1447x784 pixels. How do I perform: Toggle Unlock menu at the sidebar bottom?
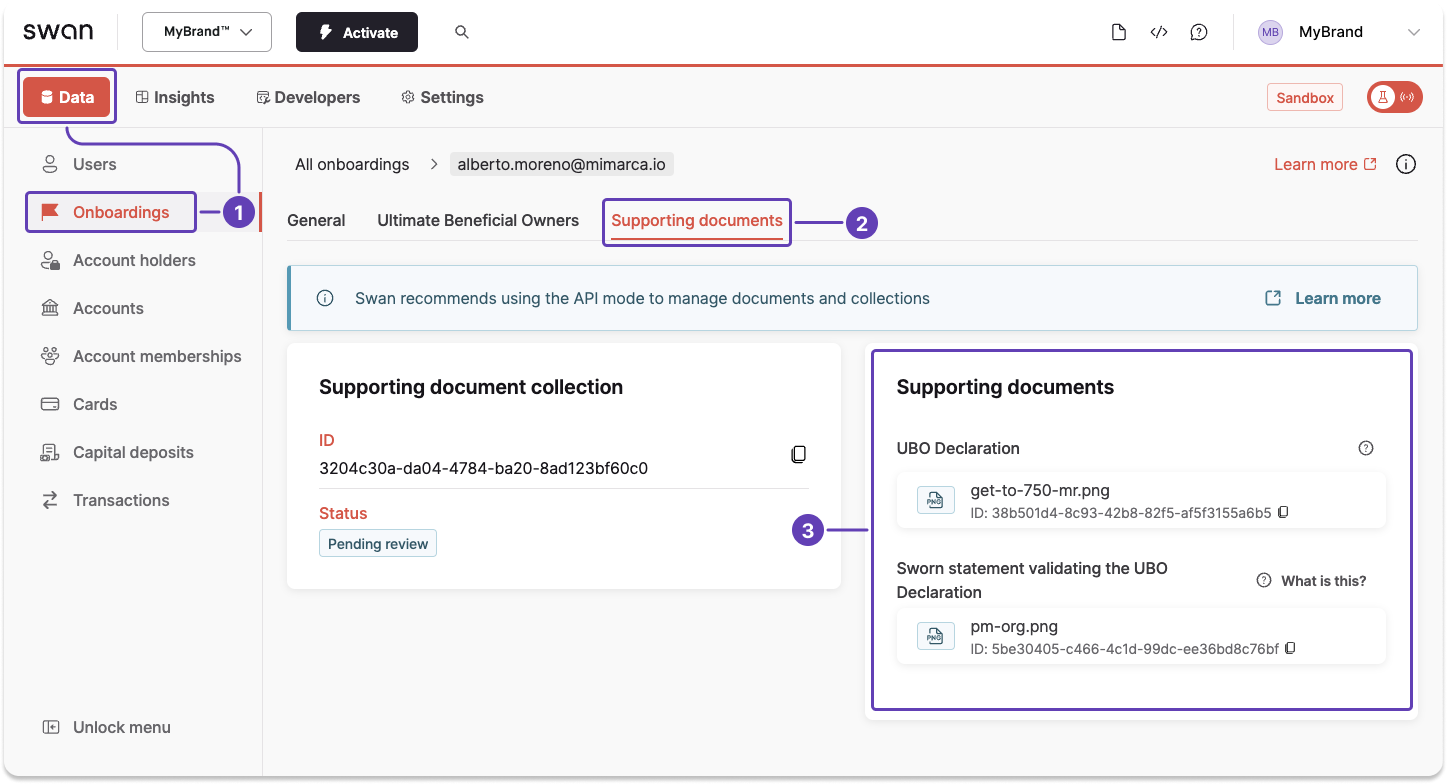[x=106, y=727]
